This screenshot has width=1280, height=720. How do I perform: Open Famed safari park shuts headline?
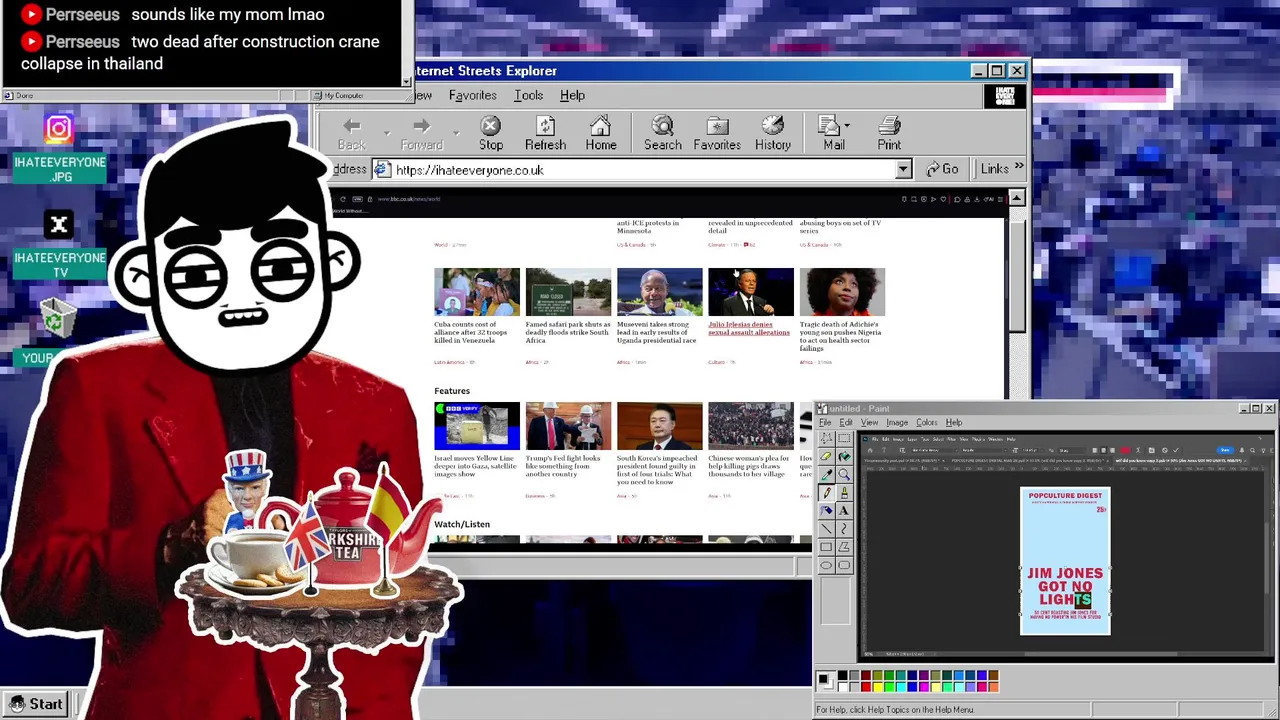pos(567,332)
